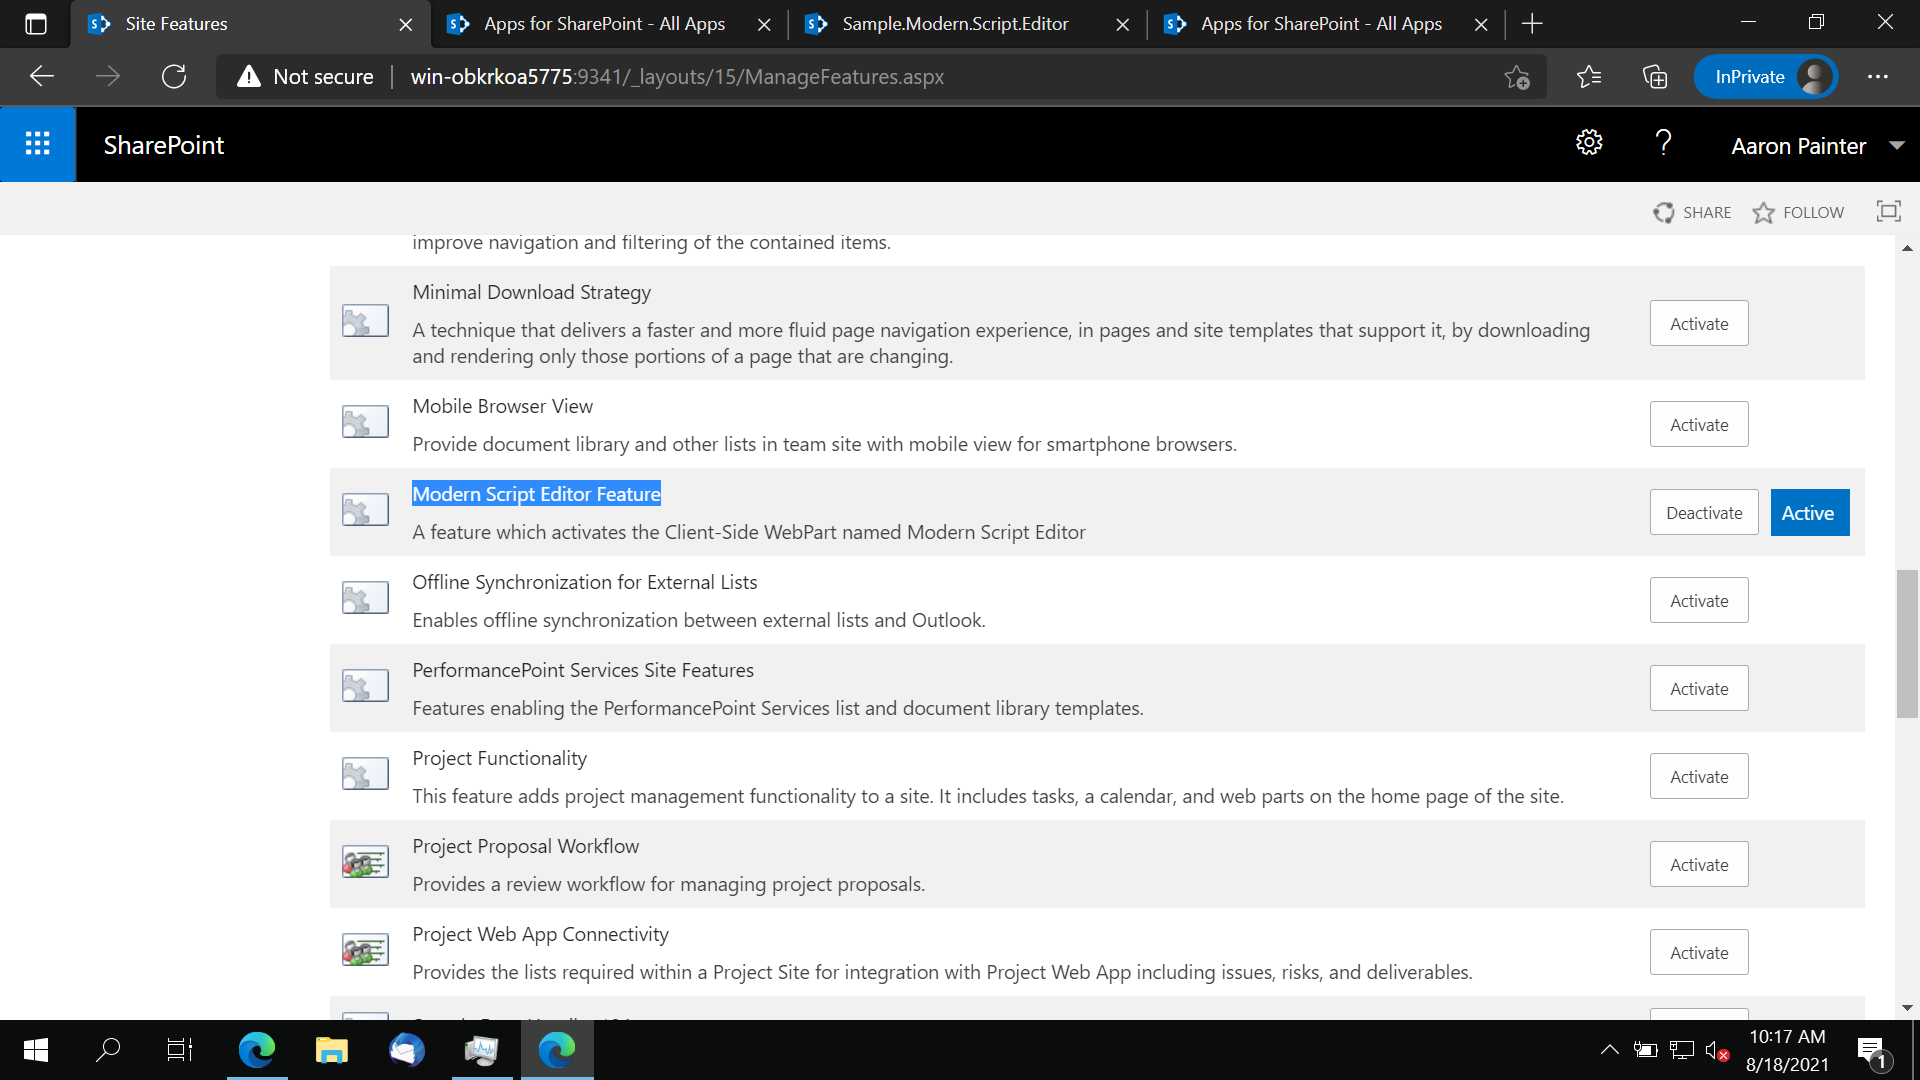Open SharePoint settings gear
This screenshot has height=1080, width=1920.
coord(1589,143)
